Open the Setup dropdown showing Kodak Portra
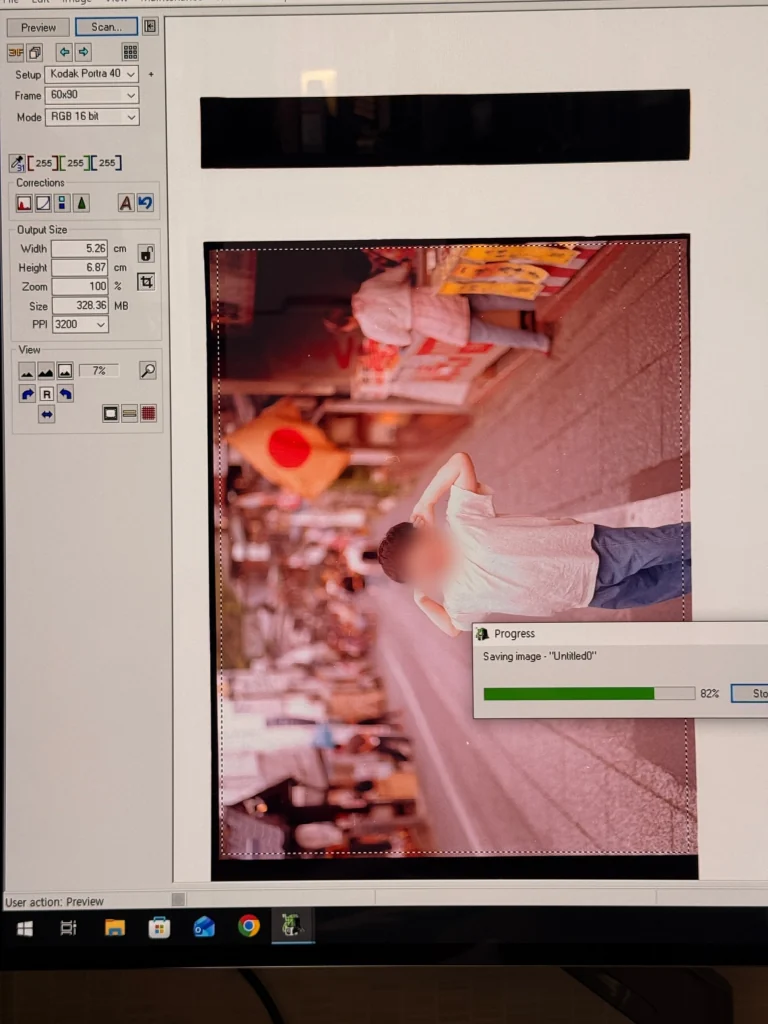The height and width of the screenshot is (1024, 768). point(91,74)
